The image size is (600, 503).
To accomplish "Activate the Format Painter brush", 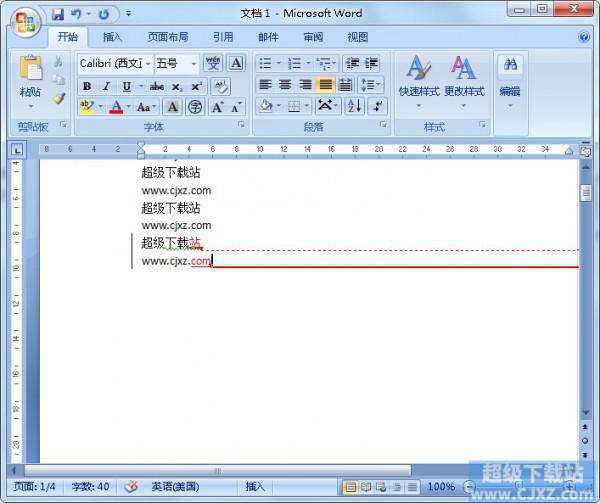I will (59, 98).
